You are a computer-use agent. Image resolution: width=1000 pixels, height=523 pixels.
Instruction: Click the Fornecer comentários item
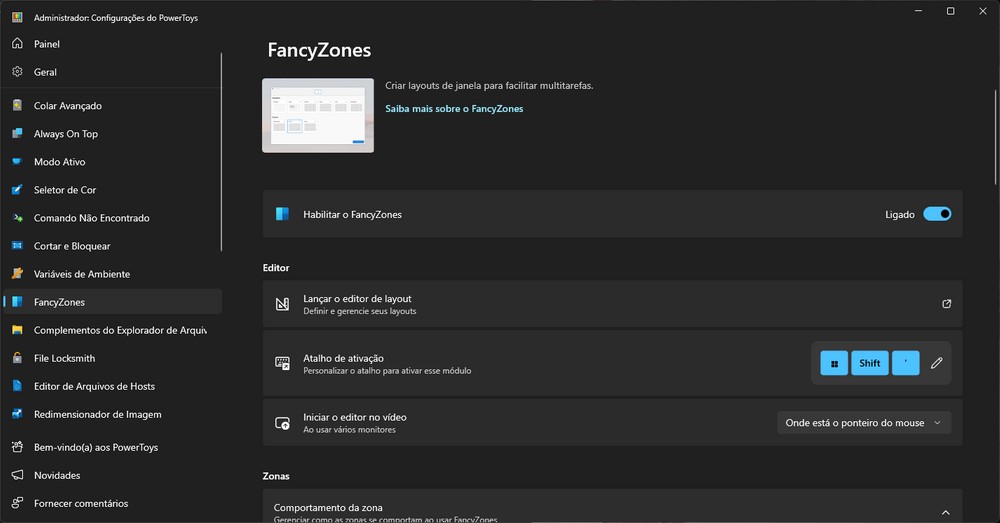(80, 503)
